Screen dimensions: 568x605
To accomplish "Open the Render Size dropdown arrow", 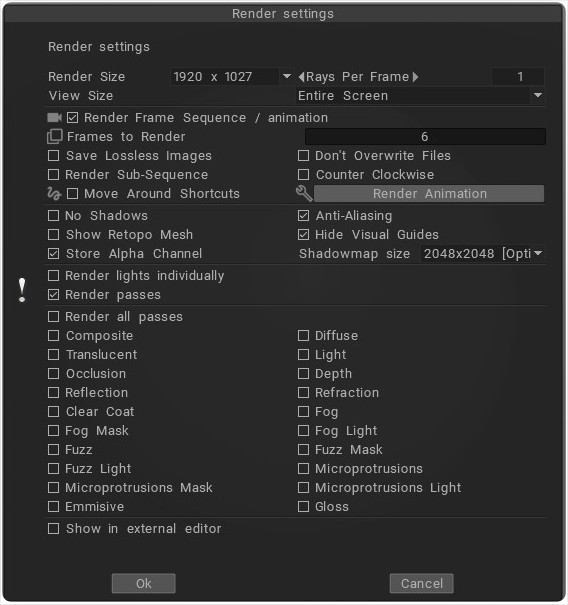I will [x=286, y=76].
